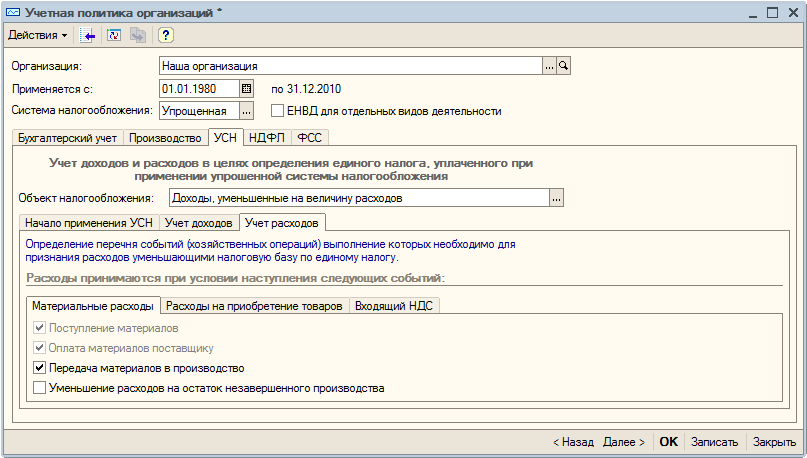The image size is (807, 458).
Task: Click the blue arrow 'go to list' toolbar icon
Action: click(x=87, y=36)
